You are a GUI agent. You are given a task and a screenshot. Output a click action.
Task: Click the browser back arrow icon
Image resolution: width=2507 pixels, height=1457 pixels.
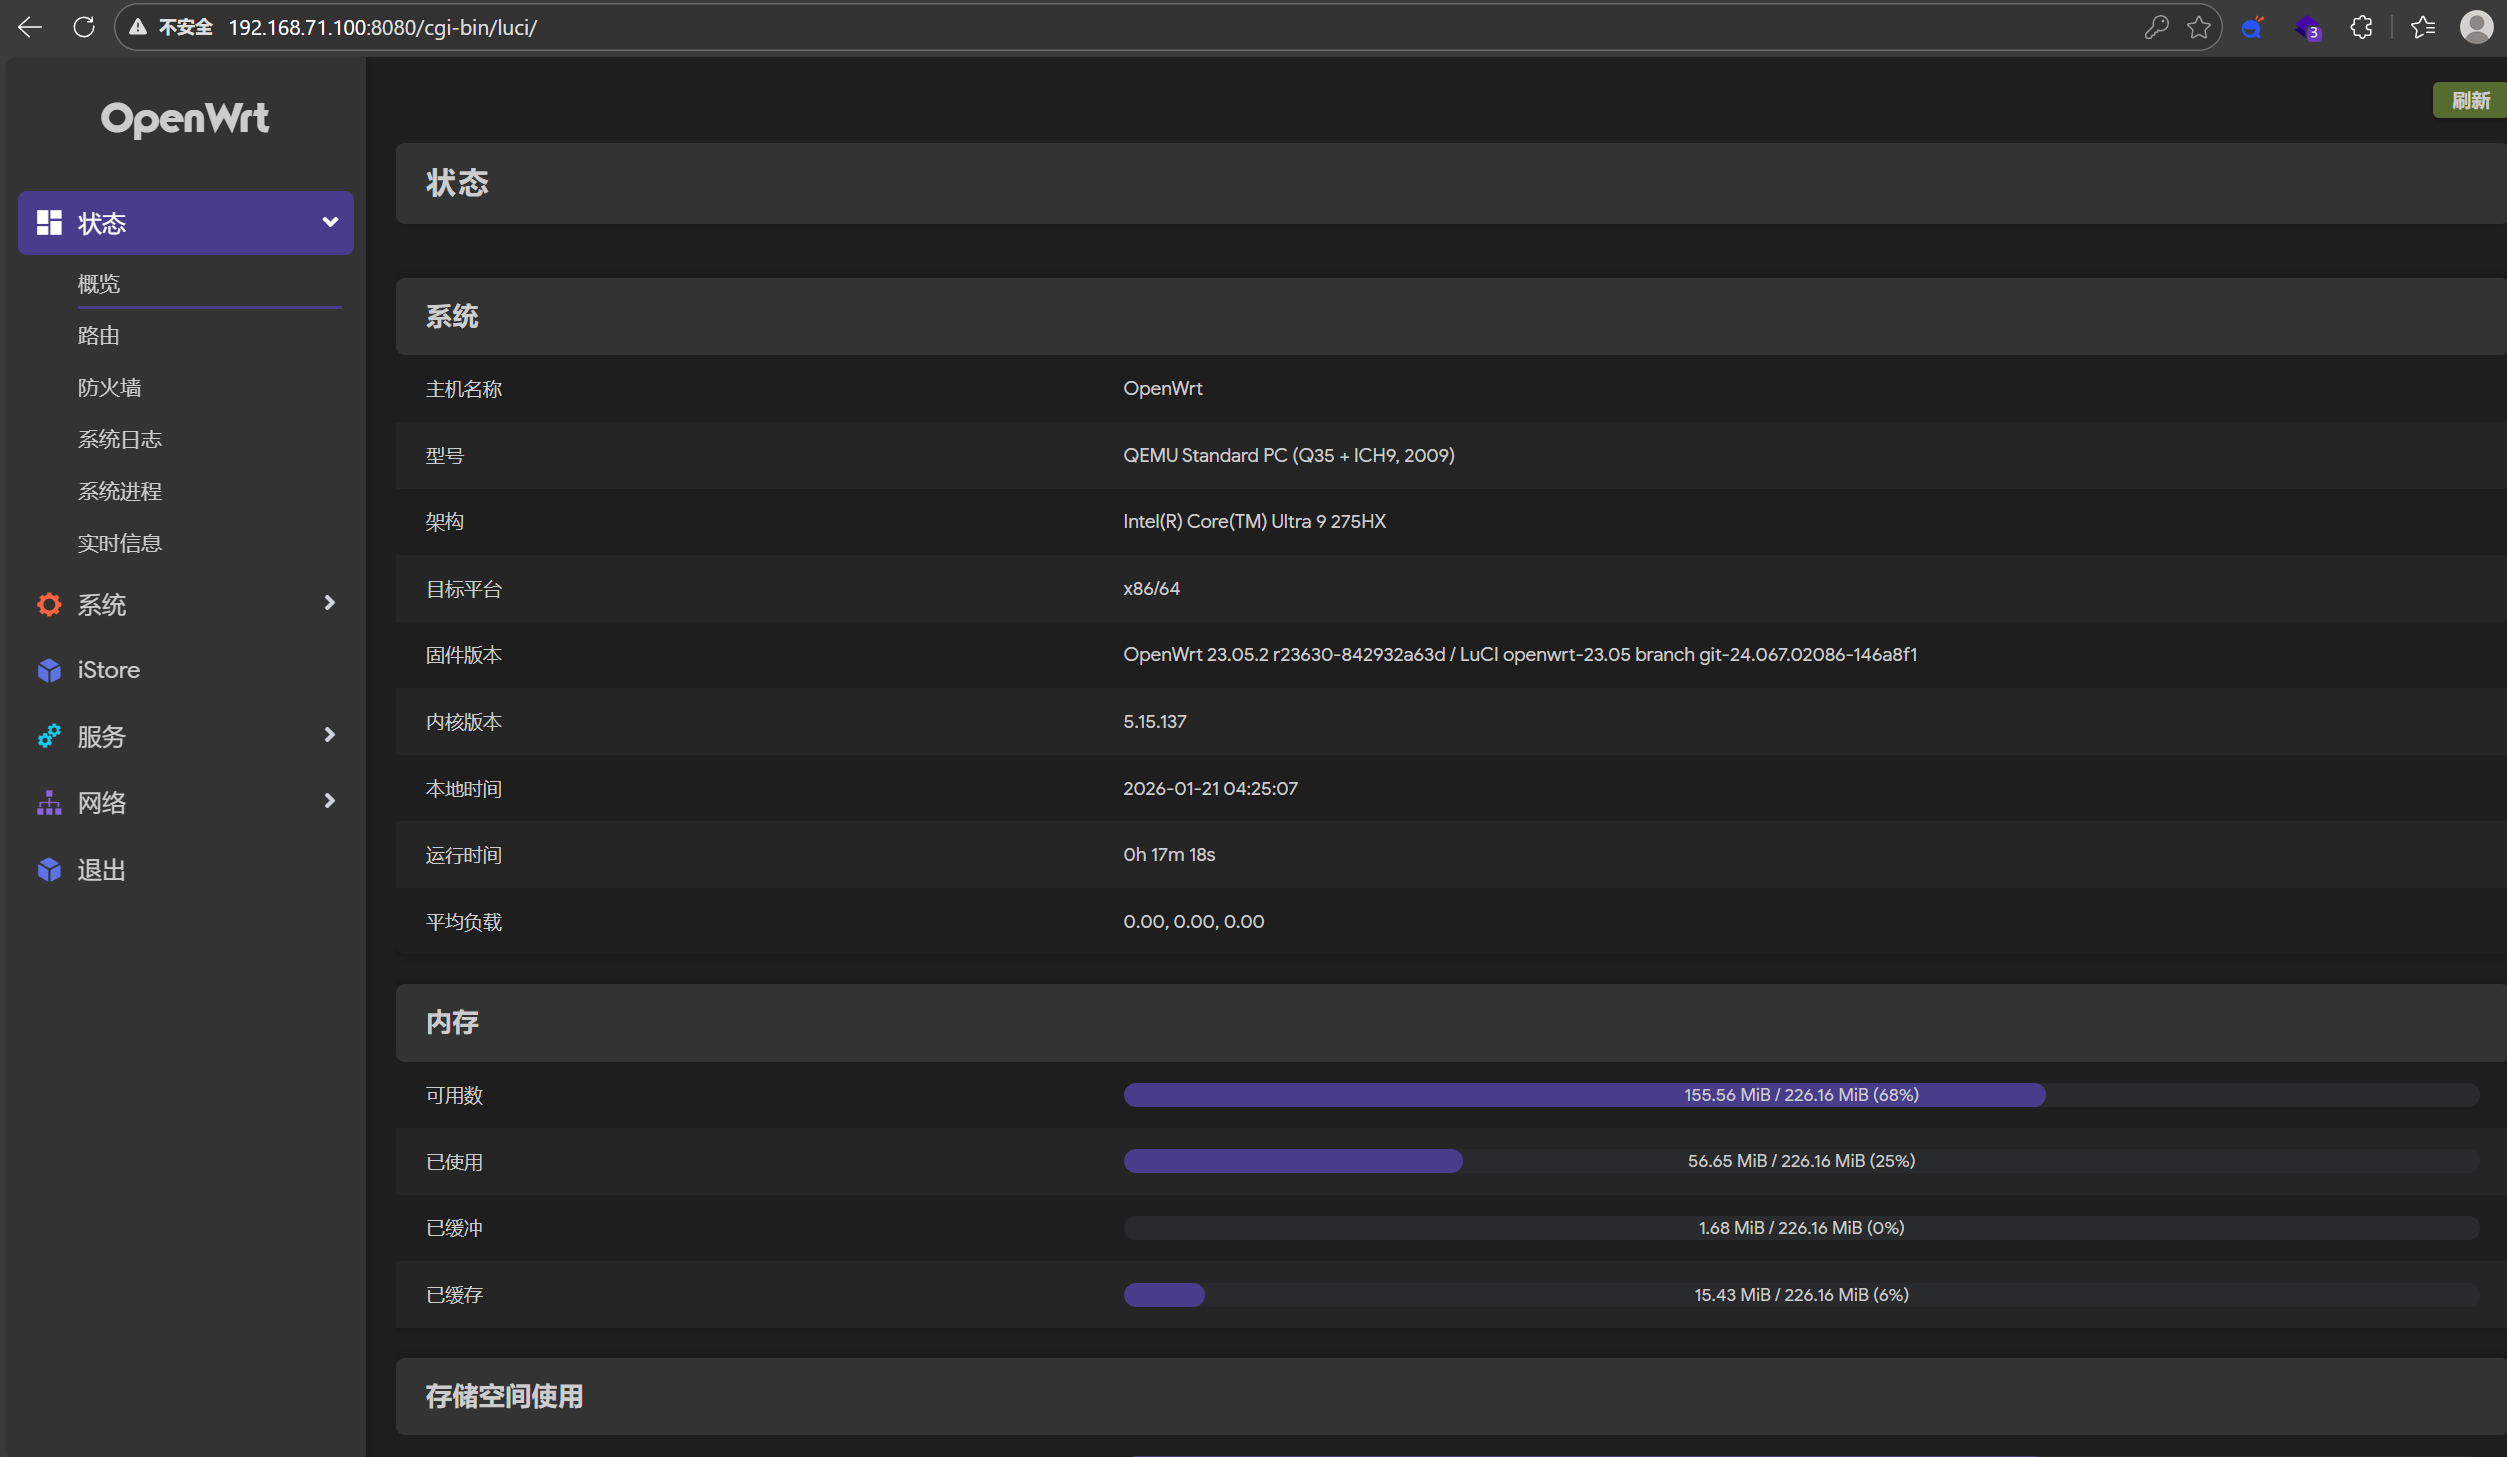click(30, 27)
